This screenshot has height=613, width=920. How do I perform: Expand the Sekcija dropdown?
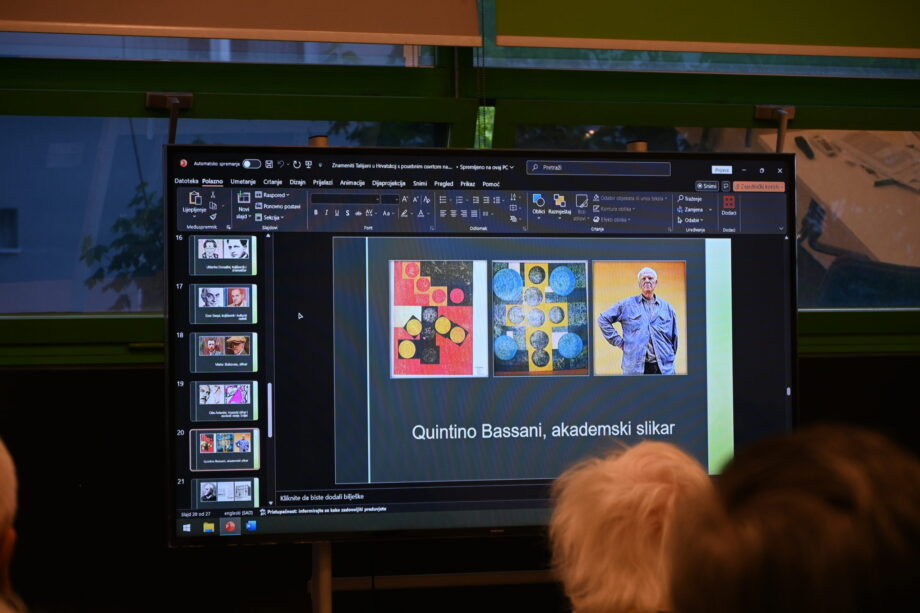[270, 218]
